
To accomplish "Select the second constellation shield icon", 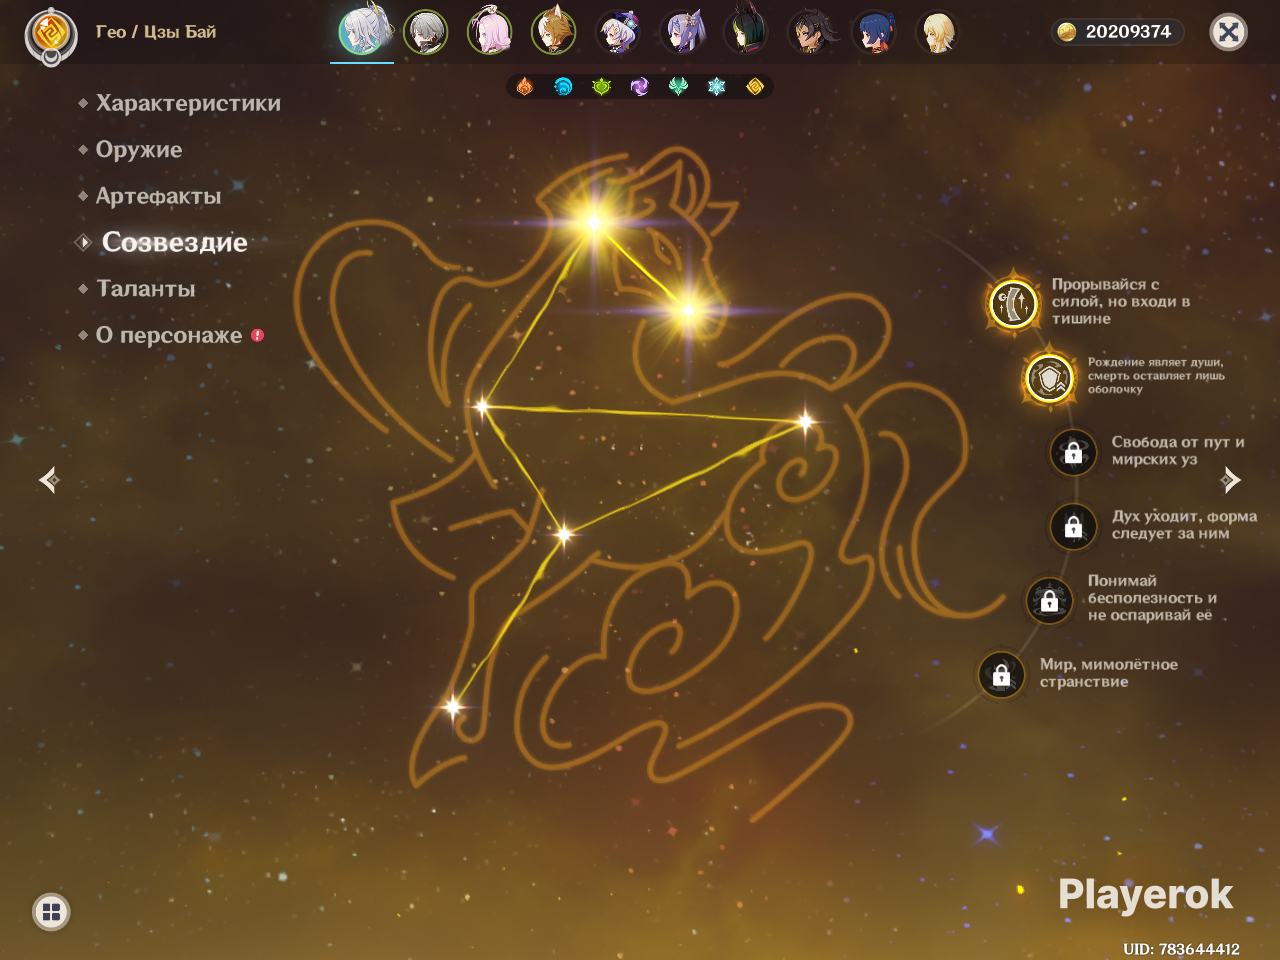I will click(x=1049, y=378).
